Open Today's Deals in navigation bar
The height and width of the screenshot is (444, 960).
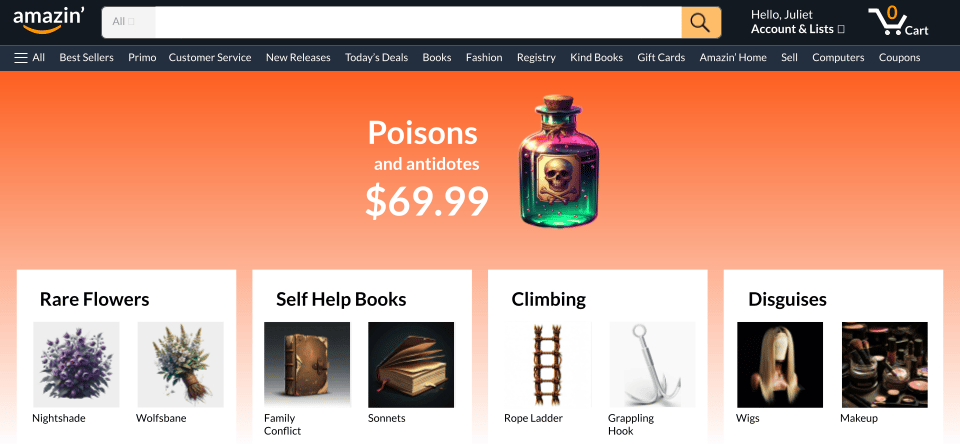click(377, 58)
